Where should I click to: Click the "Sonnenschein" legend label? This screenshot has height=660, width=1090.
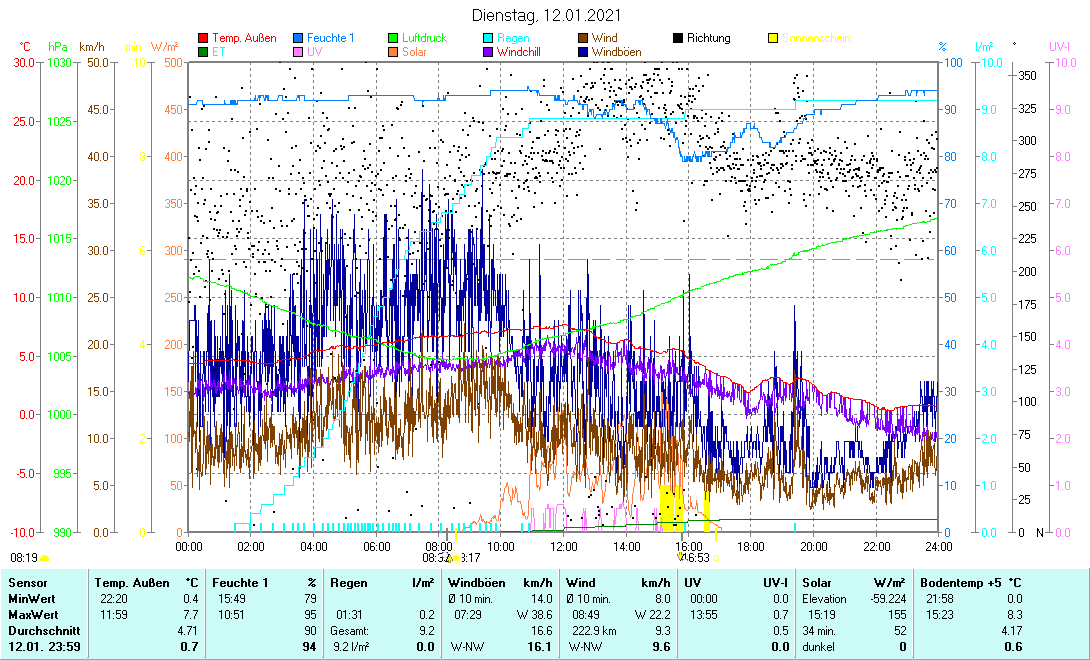point(816,38)
